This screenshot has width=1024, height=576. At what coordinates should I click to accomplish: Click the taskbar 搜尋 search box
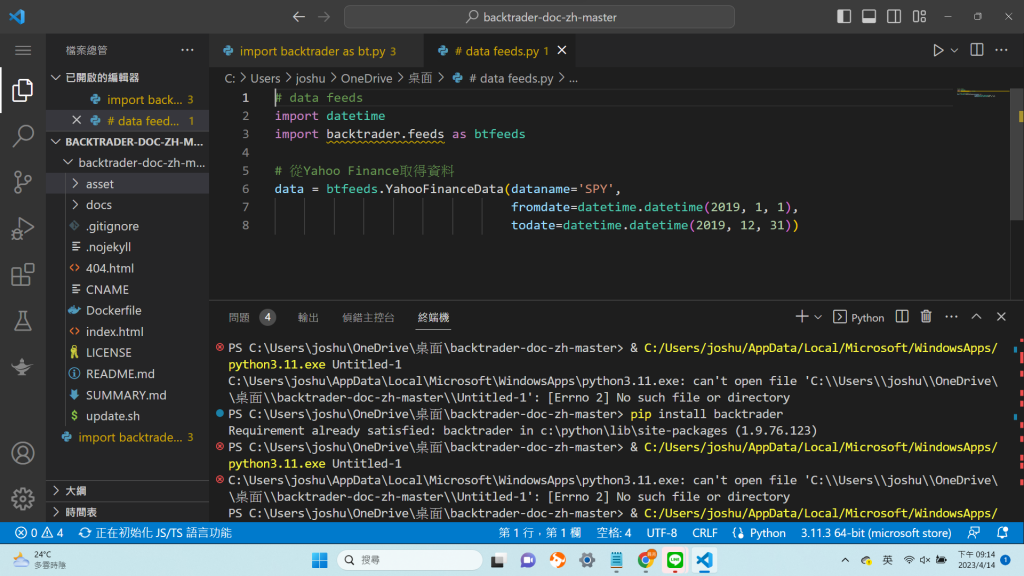(409, 560)
